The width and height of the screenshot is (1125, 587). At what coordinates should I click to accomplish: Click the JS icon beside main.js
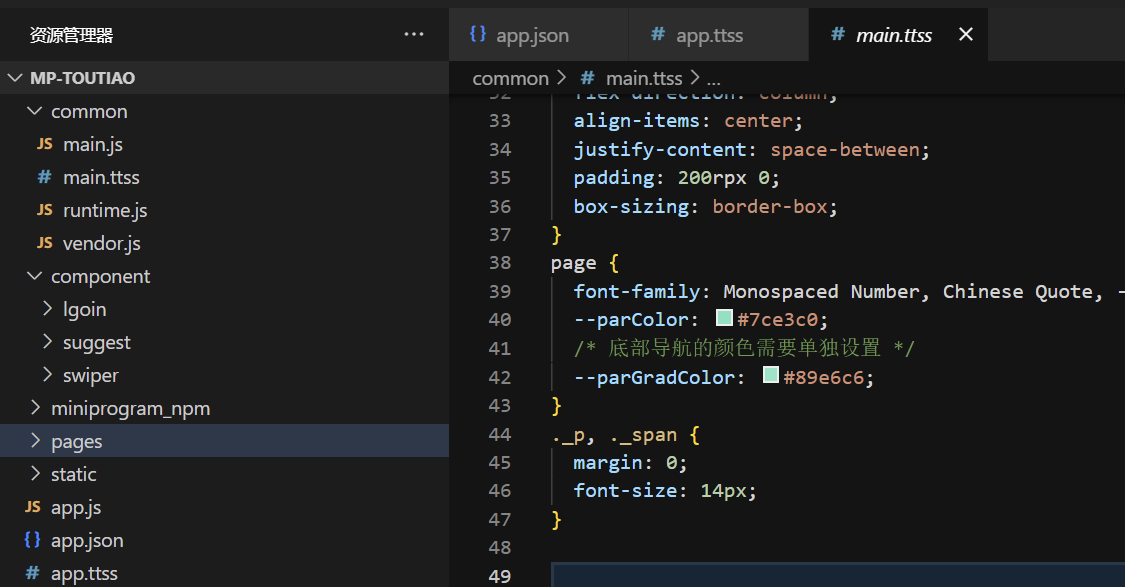[44, 144]
